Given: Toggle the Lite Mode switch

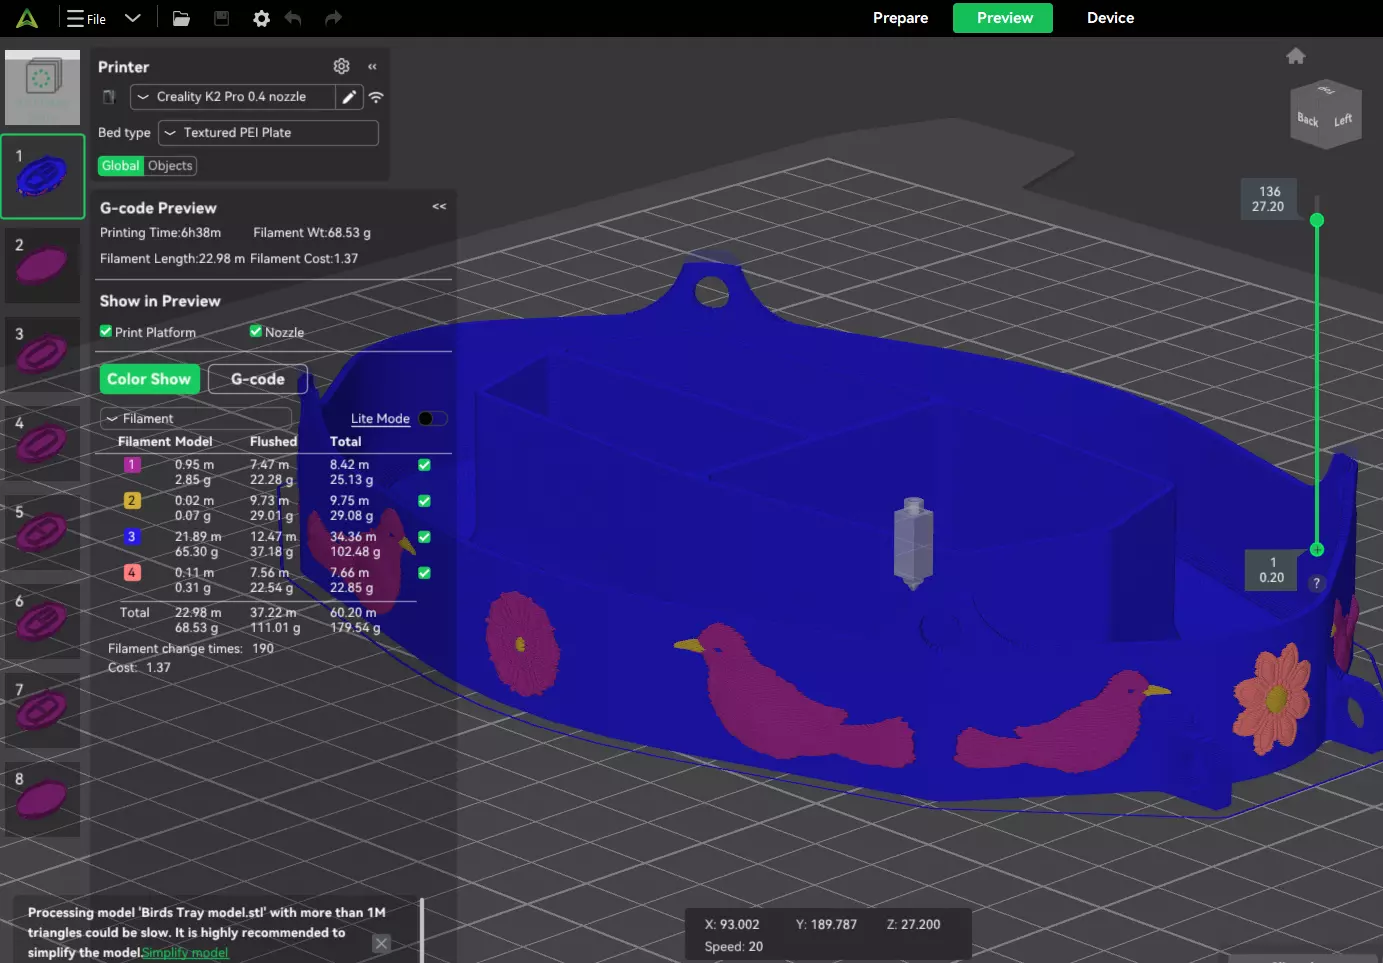Looking at the screenshot, I should click(x=432, y=418).
